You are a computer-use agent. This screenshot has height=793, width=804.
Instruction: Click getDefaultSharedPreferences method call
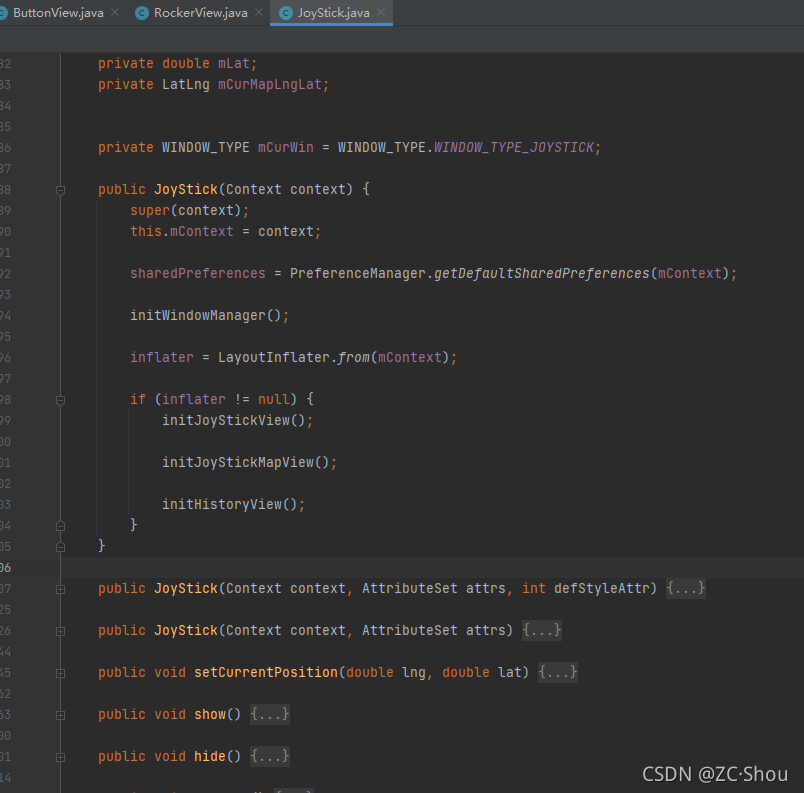point(541,274)
